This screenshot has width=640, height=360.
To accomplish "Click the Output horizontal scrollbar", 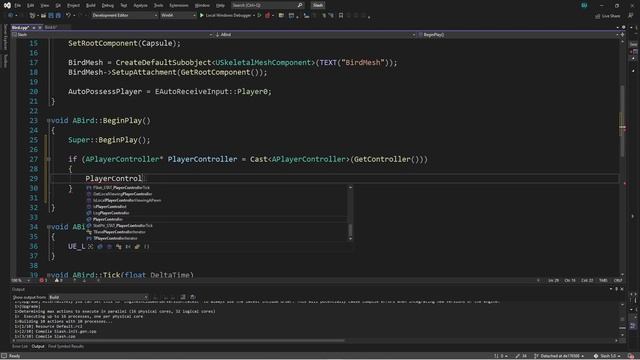I will 180,340.
